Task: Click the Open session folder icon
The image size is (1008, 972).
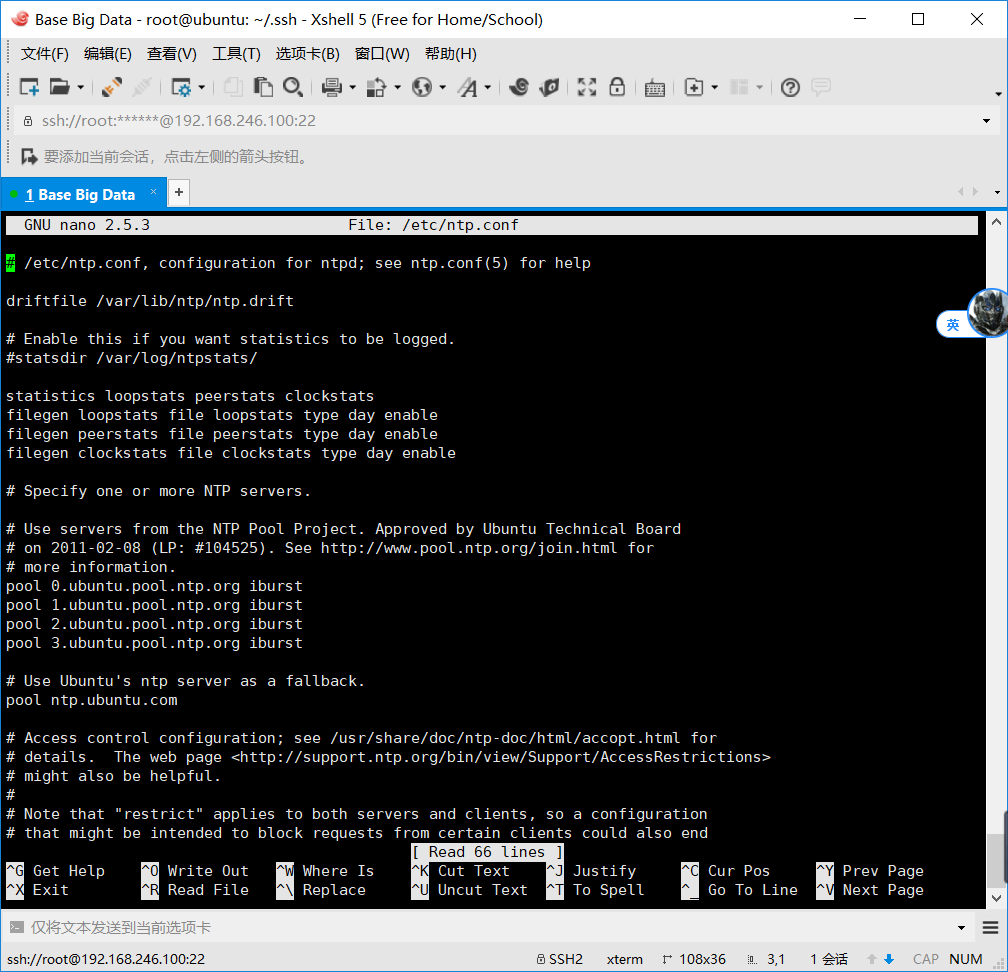Action: click(60, 87)
